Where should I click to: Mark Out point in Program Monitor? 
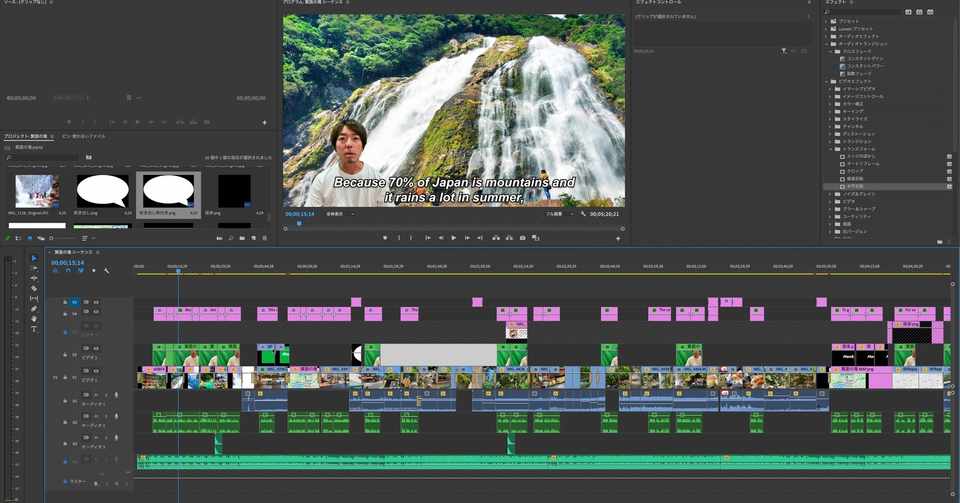(x=412, y=237)
